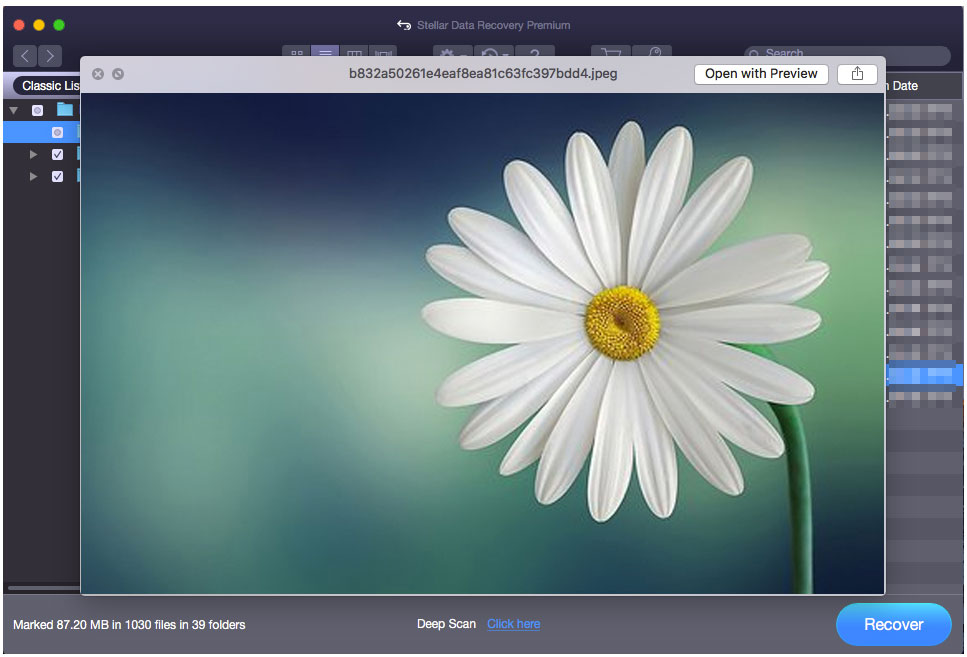
Task: Click the share icon in preview header
Action: coord(857,74)
